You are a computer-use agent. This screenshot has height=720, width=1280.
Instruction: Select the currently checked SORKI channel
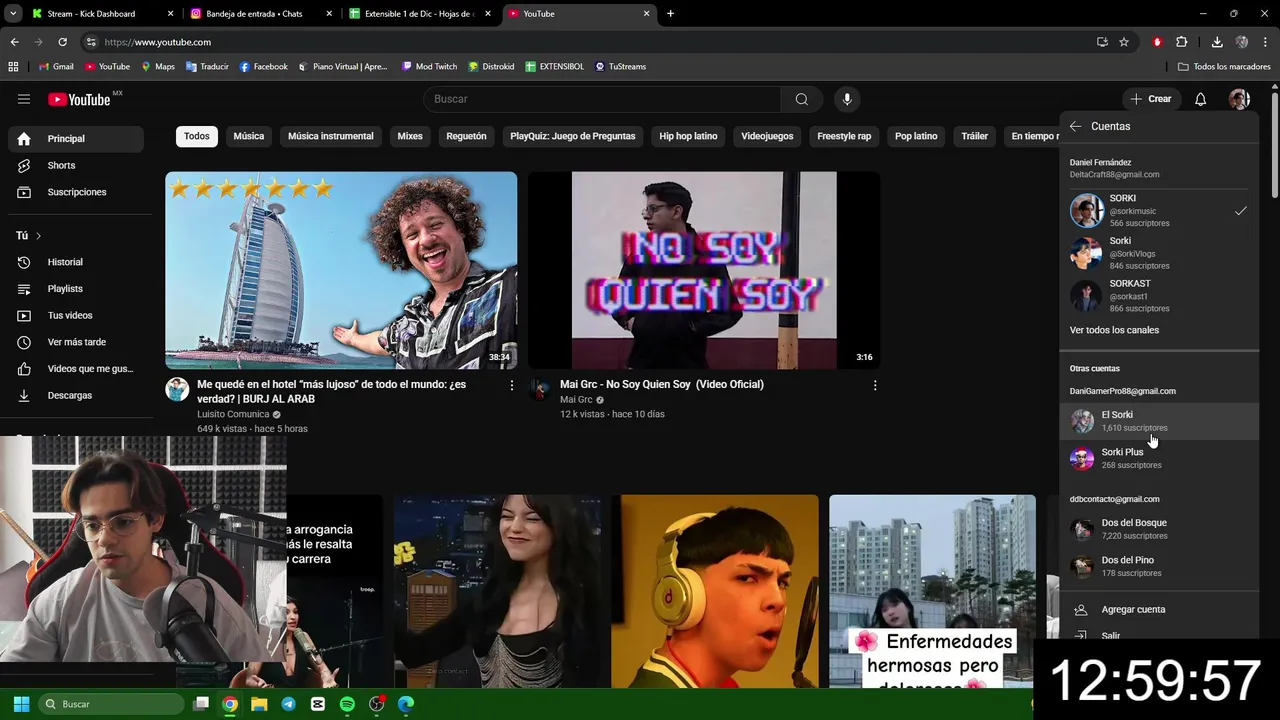1158,210
